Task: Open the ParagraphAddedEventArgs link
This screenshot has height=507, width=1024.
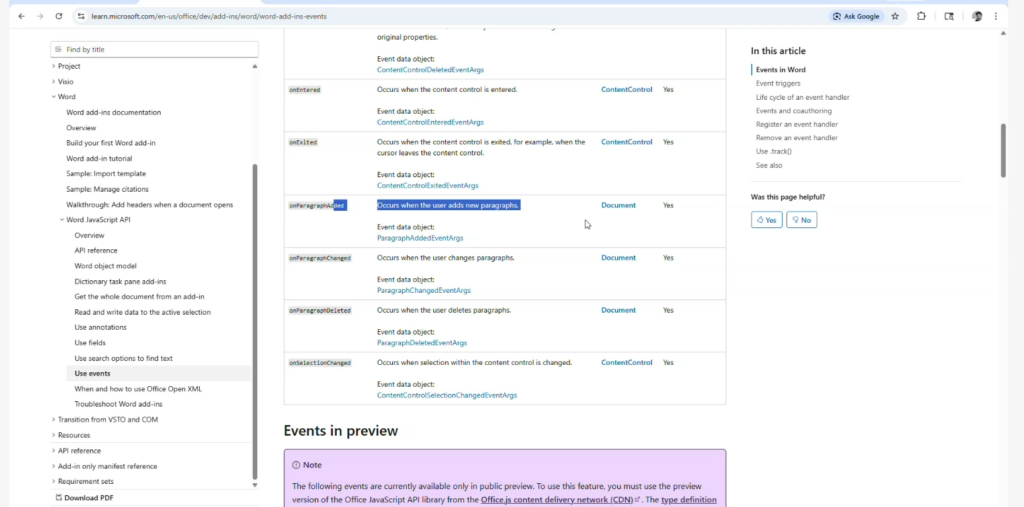Action: tap(420, 238)
